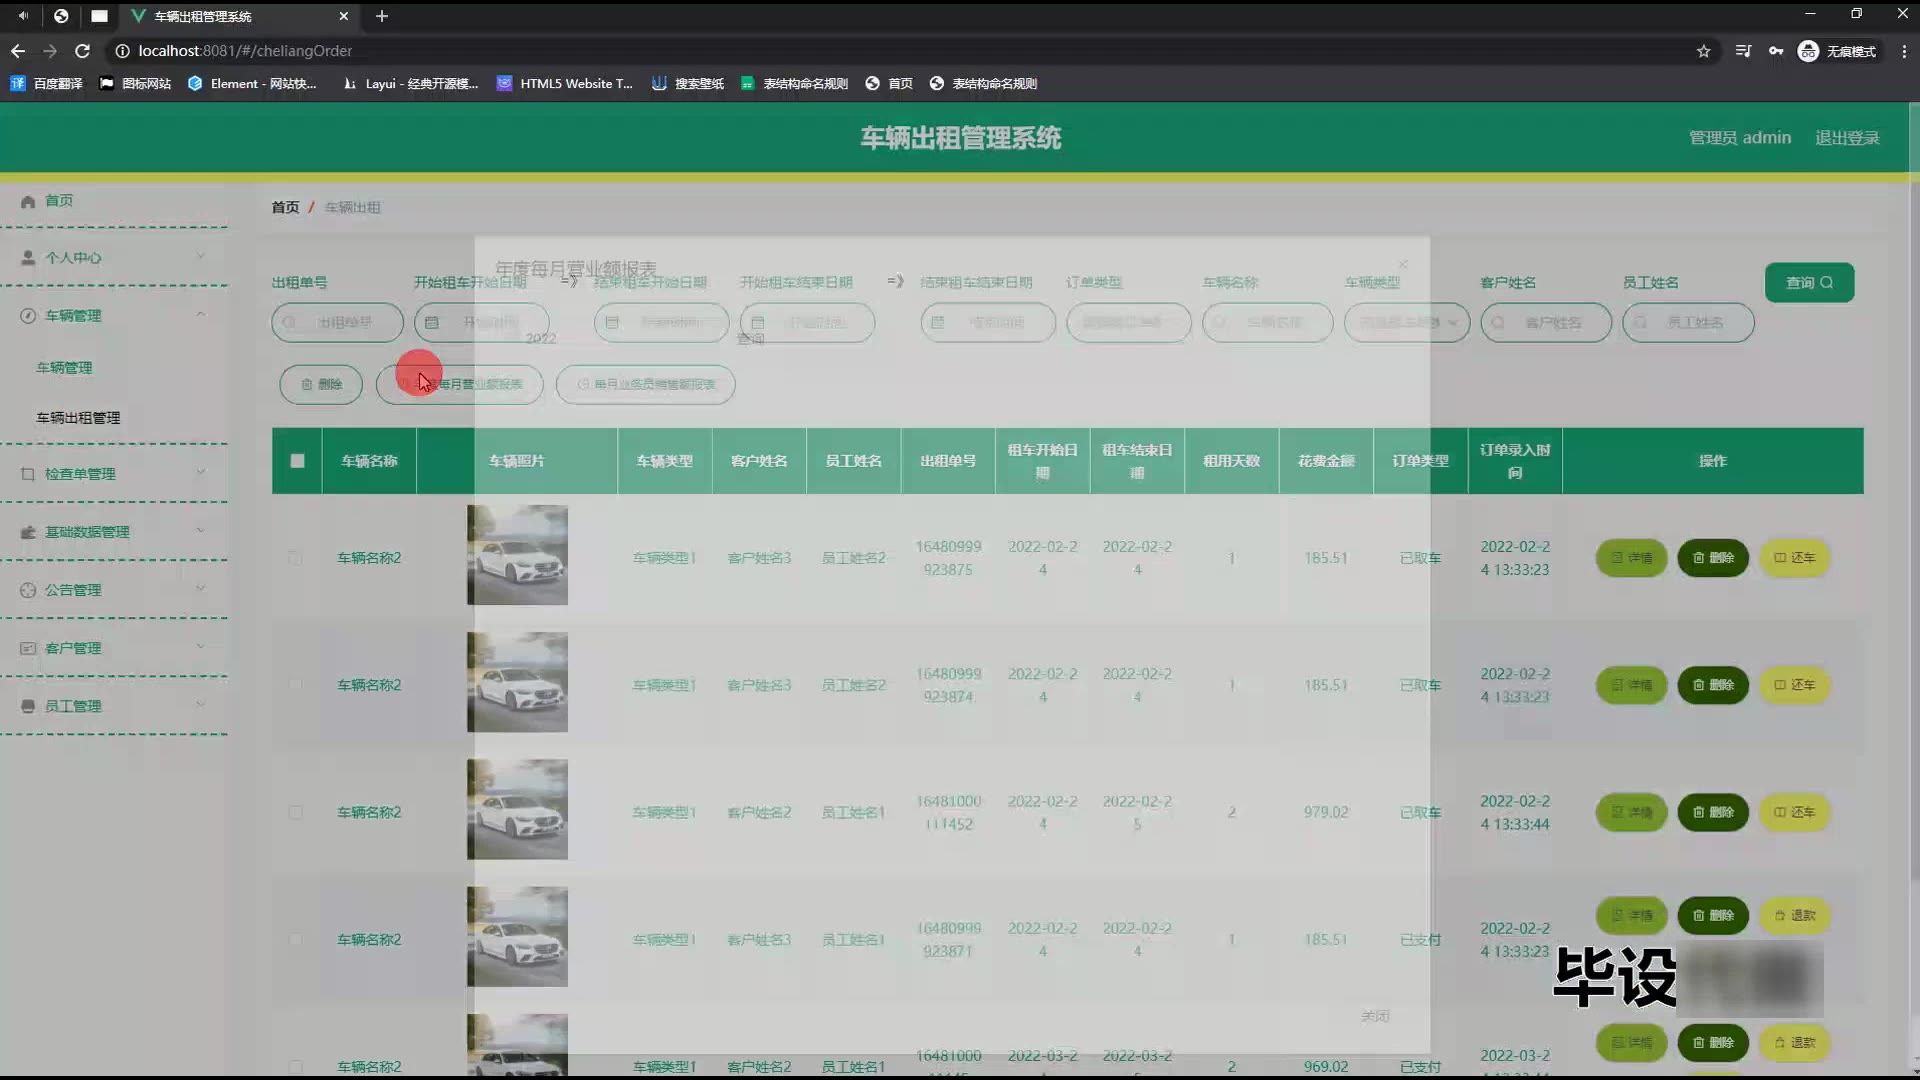Click 详情 for order ending 923875

click(x=1631, y=558)
